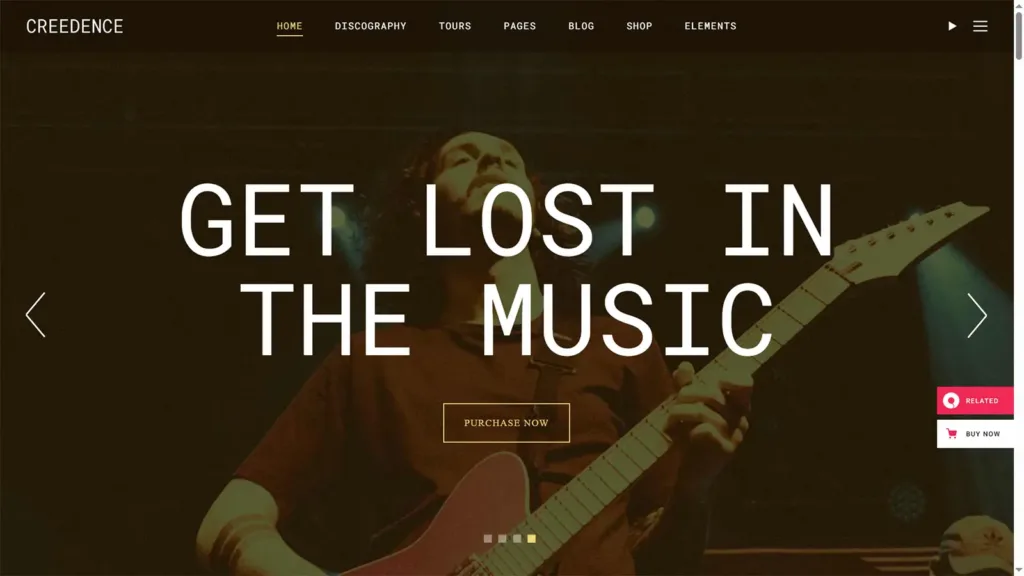Open the Discography menu

coord(370,26)
